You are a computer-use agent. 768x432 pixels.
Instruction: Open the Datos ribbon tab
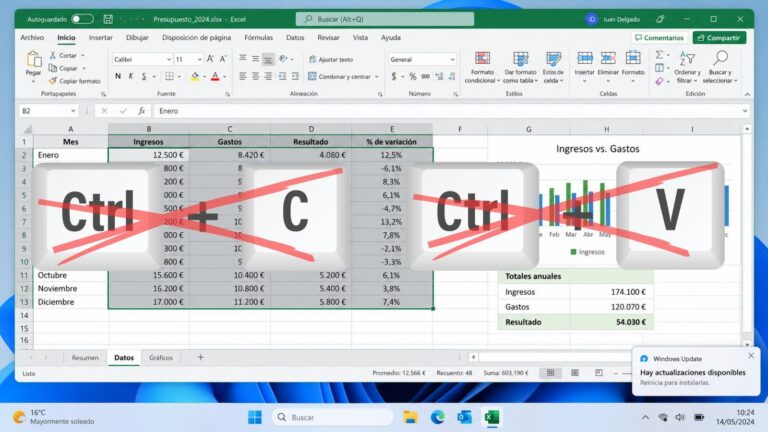point(295,37)
